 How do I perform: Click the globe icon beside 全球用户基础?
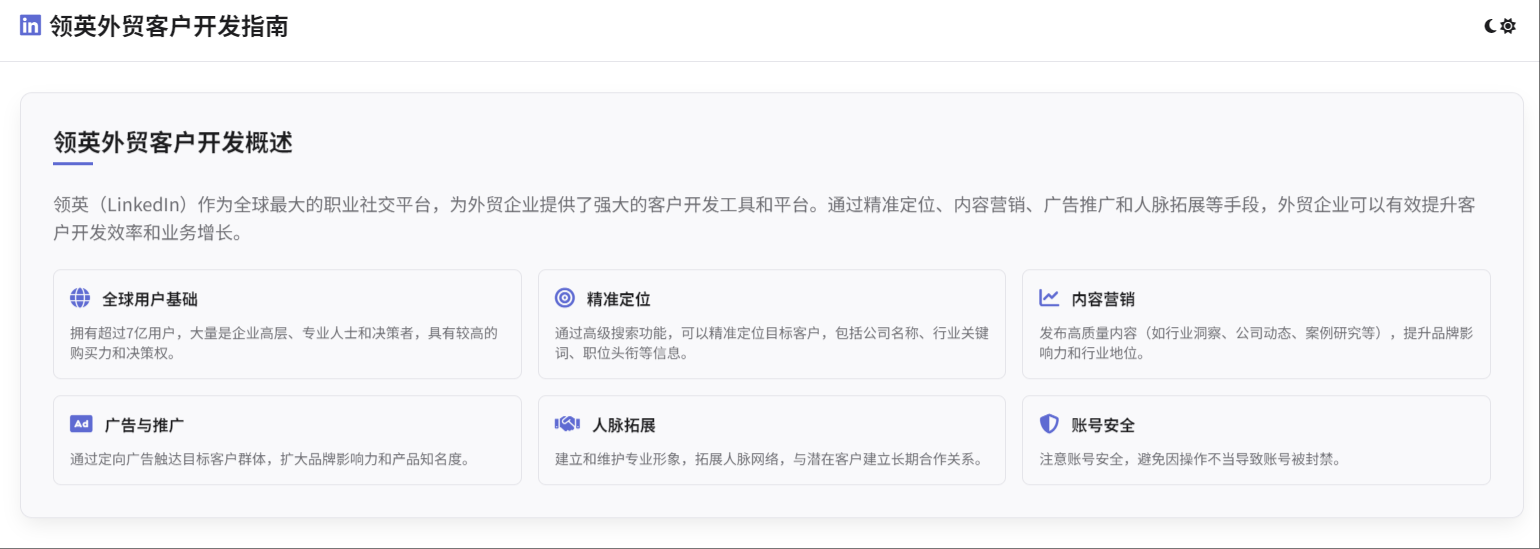click(x=80, y=298)
